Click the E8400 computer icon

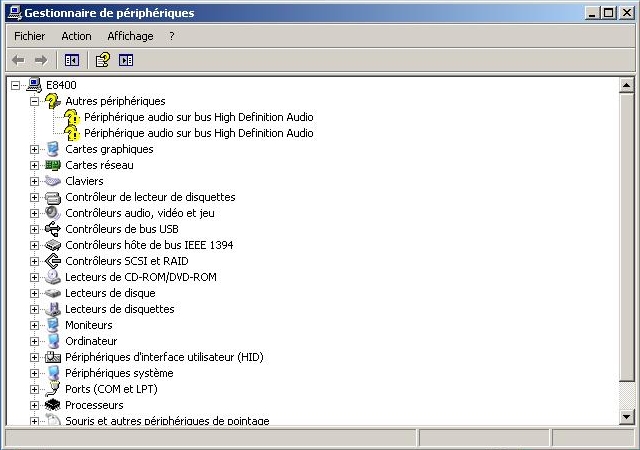pos(34,85)
